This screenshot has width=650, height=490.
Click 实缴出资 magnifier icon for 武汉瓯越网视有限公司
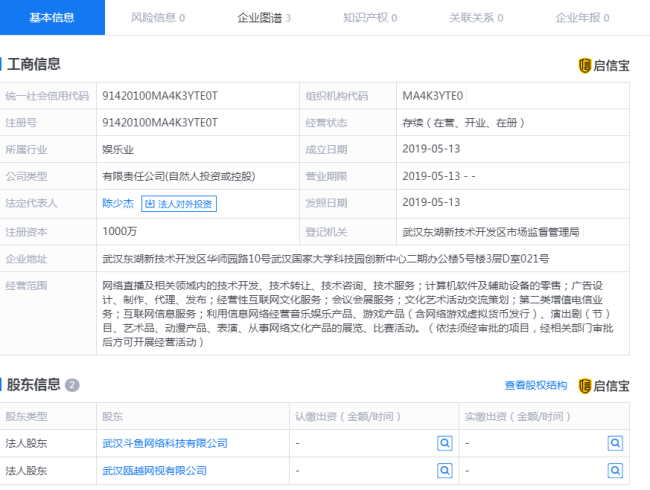click(x=615, y=471)
